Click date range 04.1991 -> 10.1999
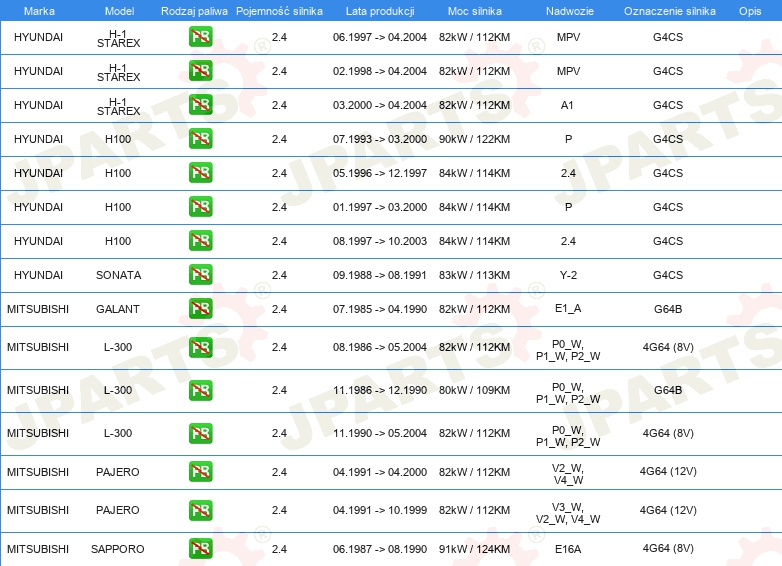This screenshot has height=566, width=782. (x=380, y=510)
